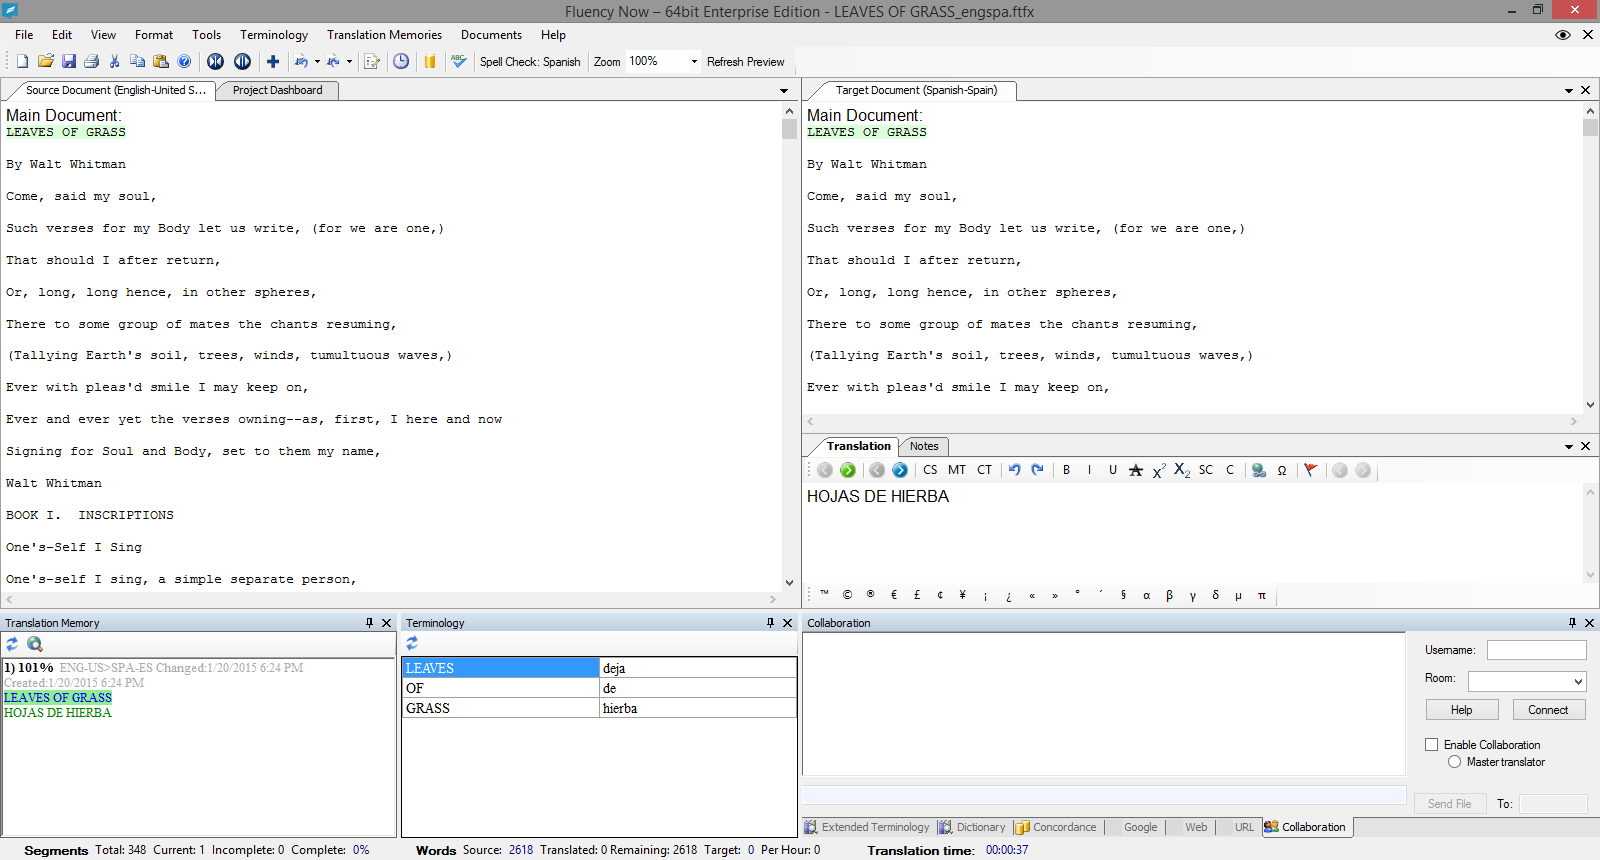Go to next segment with green arrow

pos(848,470)
